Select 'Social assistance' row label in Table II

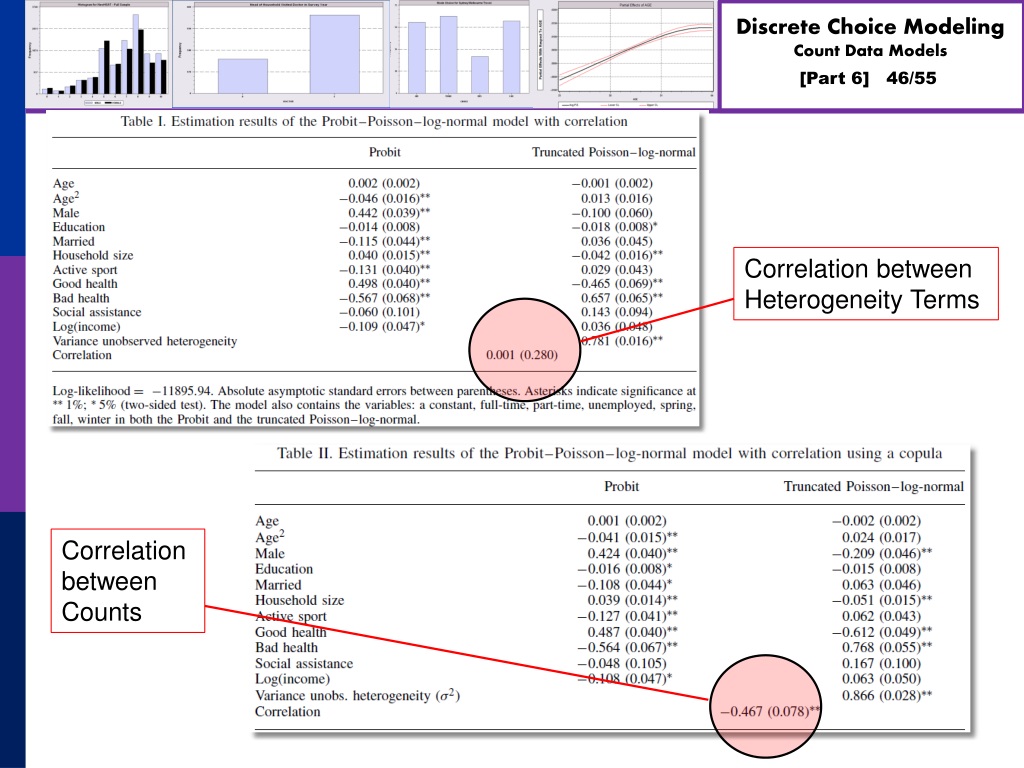304,664
